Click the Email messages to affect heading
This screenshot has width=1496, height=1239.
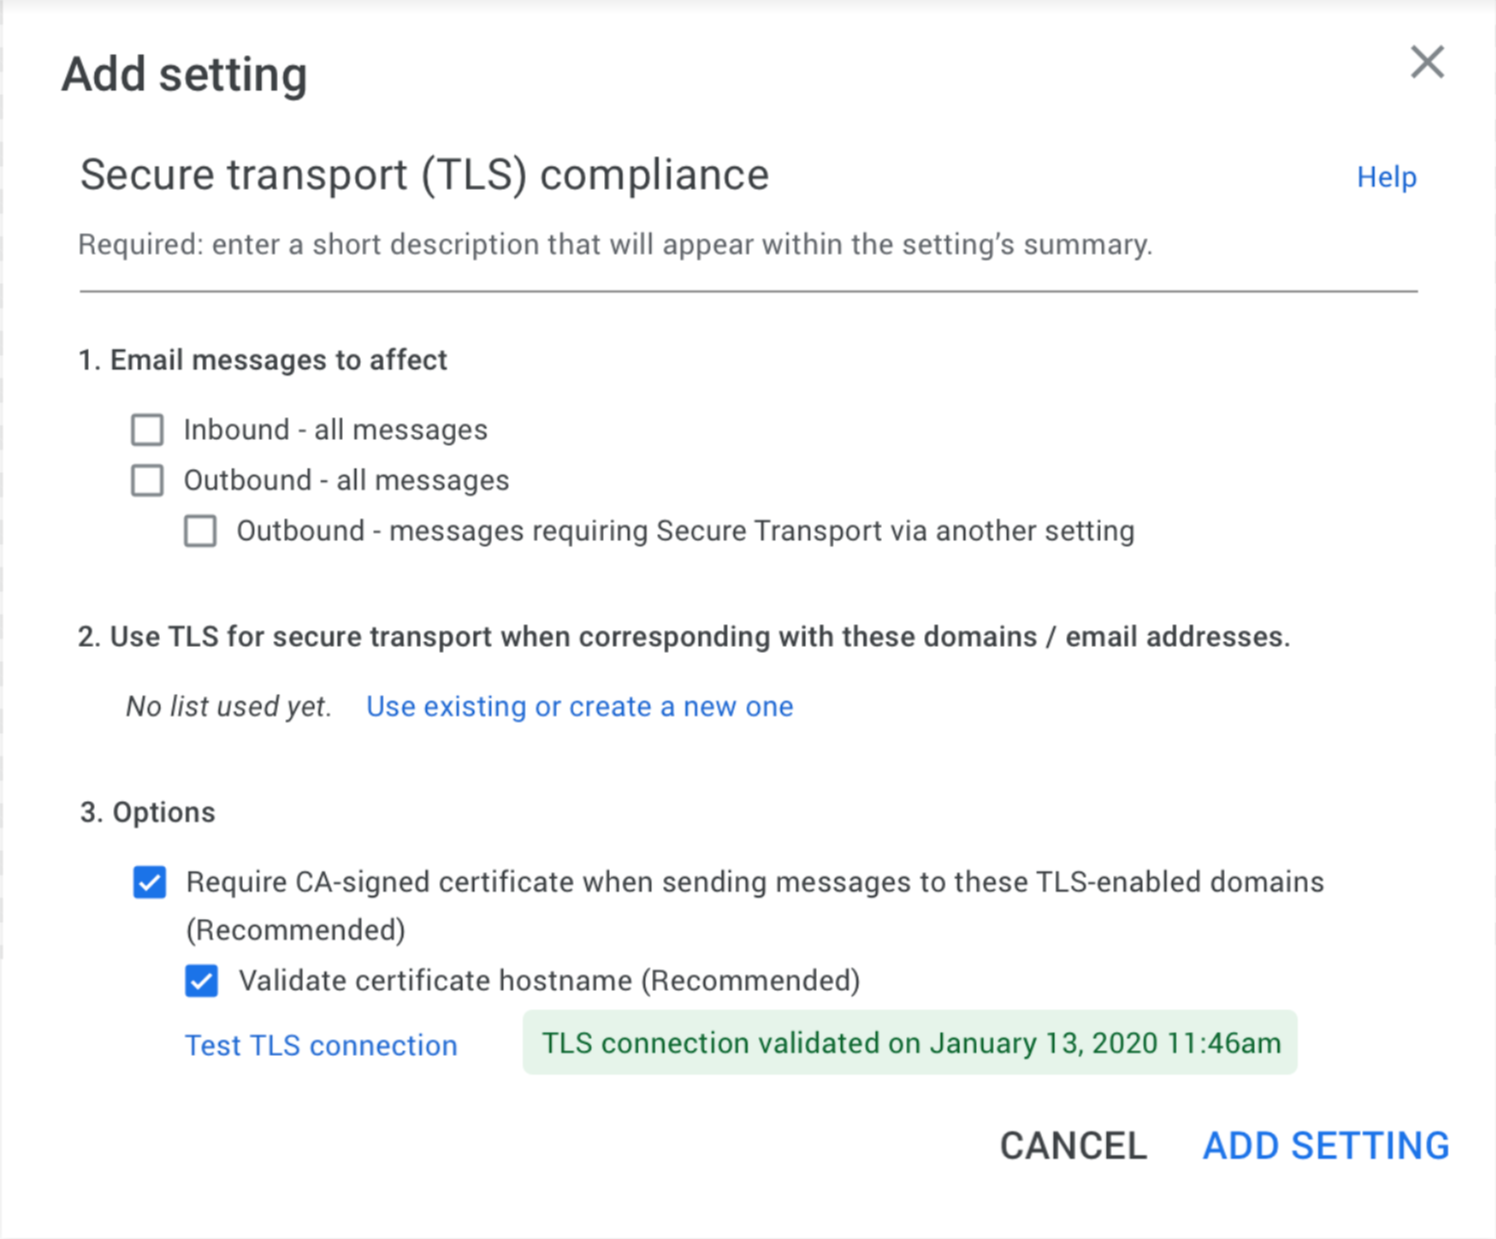(262, 360)
